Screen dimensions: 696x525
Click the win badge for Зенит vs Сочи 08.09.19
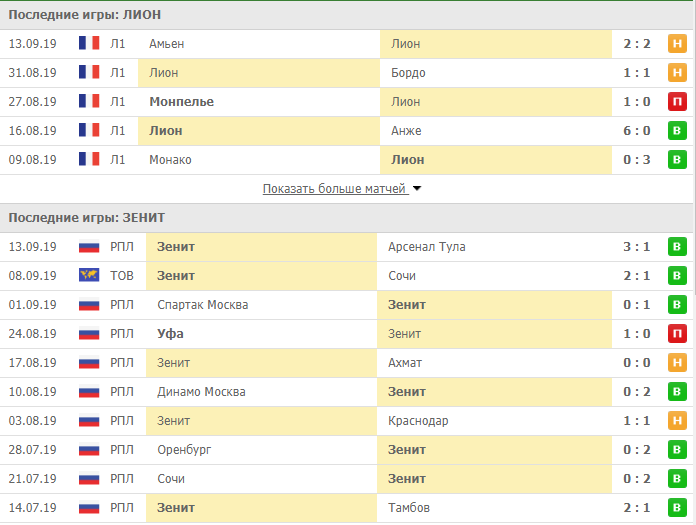click(677, 276)
